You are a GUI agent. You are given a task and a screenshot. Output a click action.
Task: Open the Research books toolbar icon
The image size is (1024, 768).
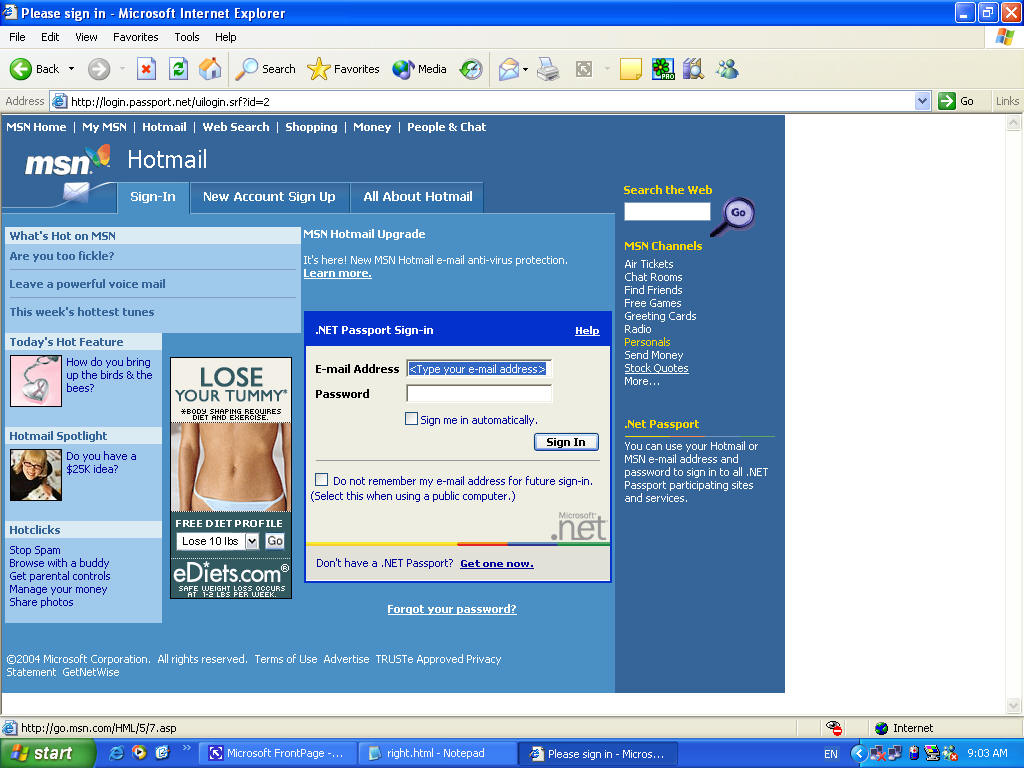[694, 69]
